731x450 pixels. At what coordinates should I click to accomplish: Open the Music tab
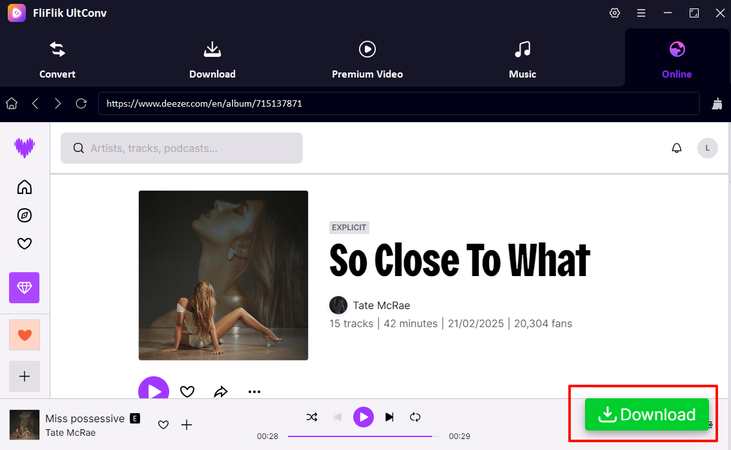click(x=522, y=60)
